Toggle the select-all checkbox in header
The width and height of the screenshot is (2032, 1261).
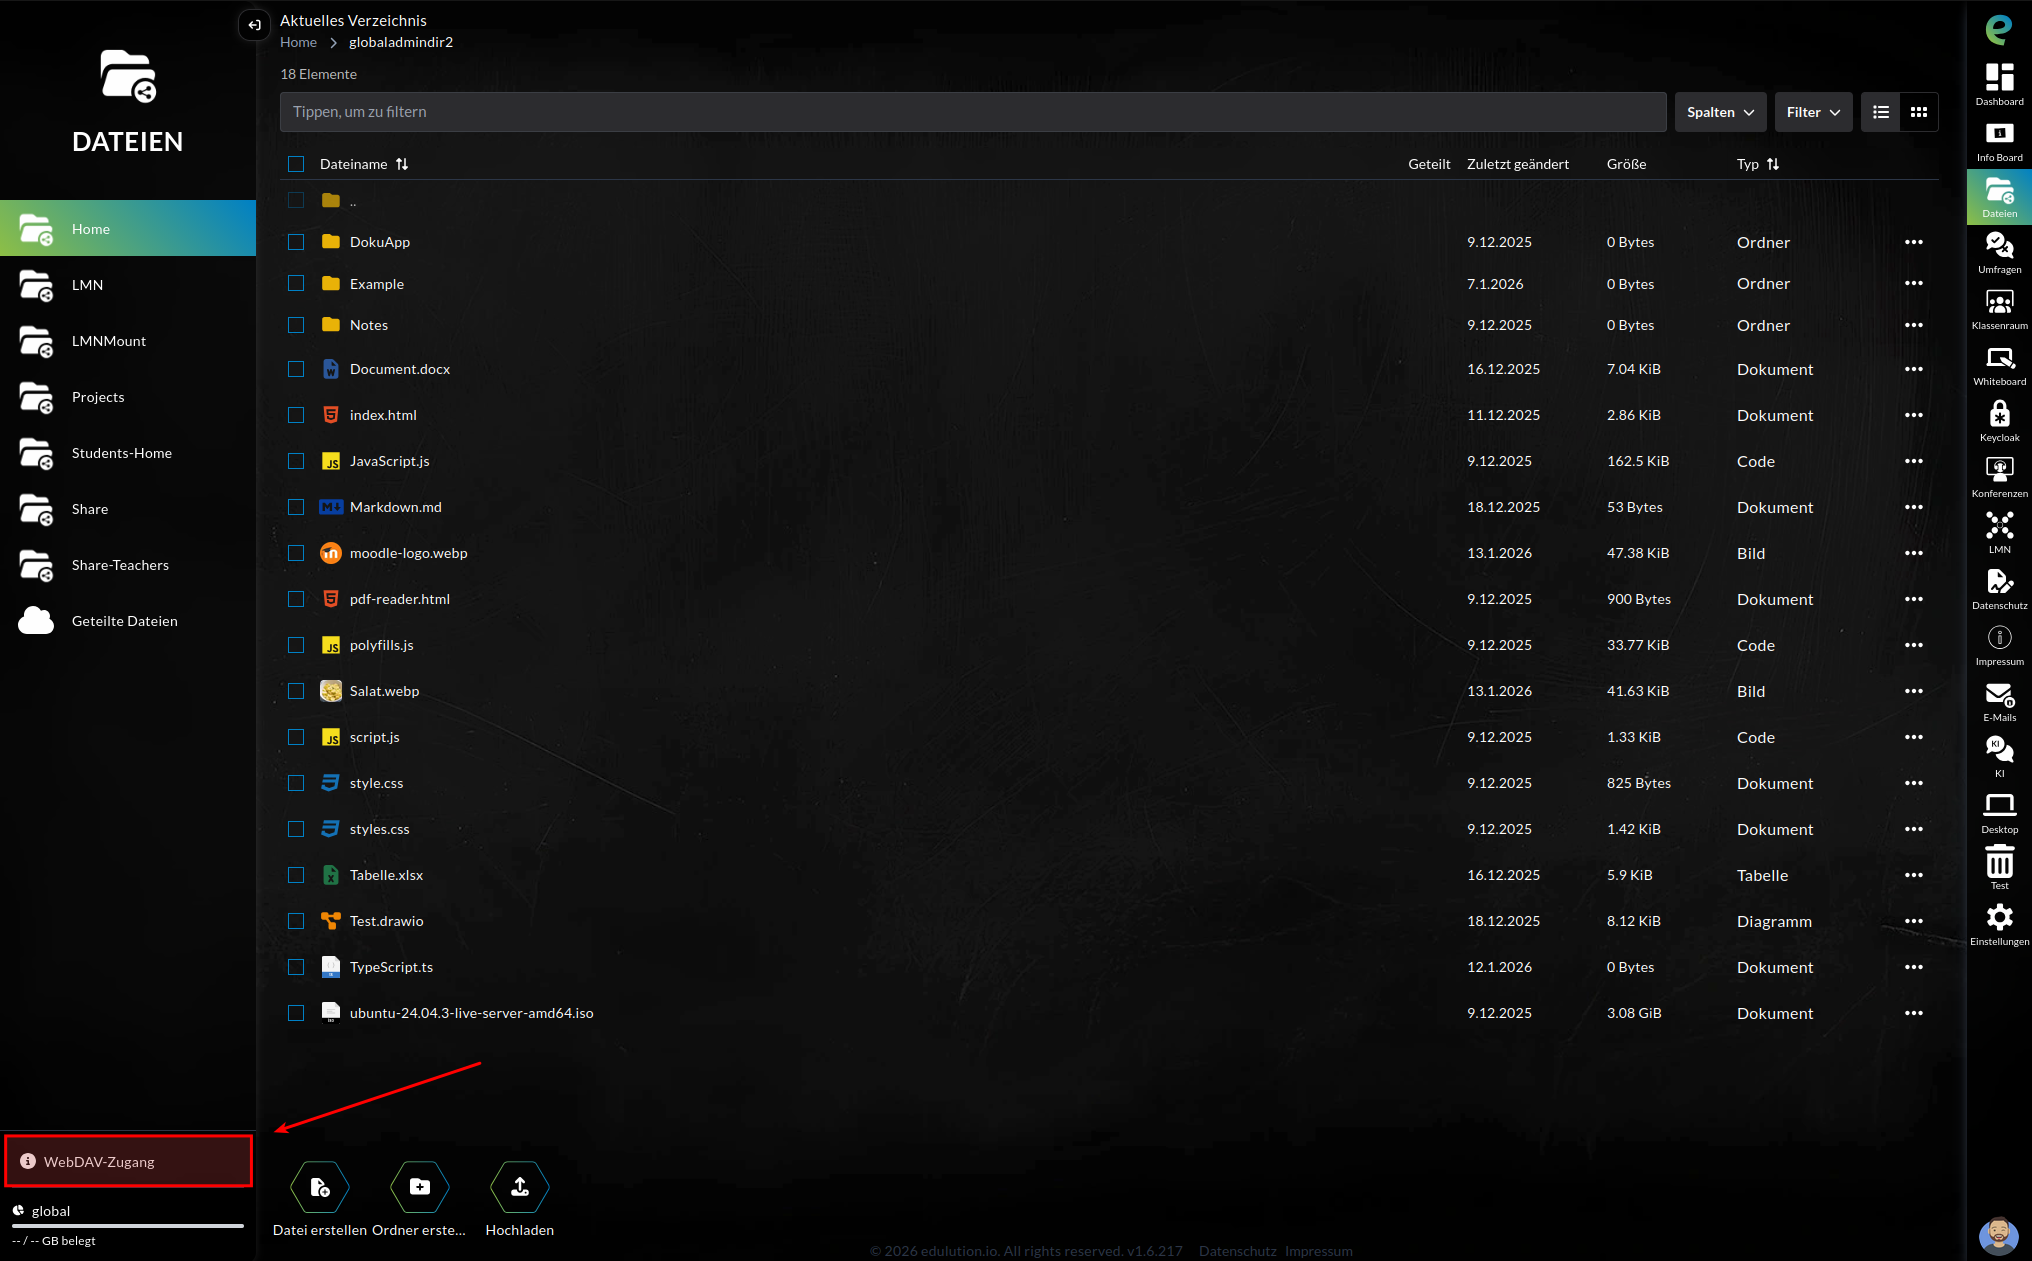296,164
